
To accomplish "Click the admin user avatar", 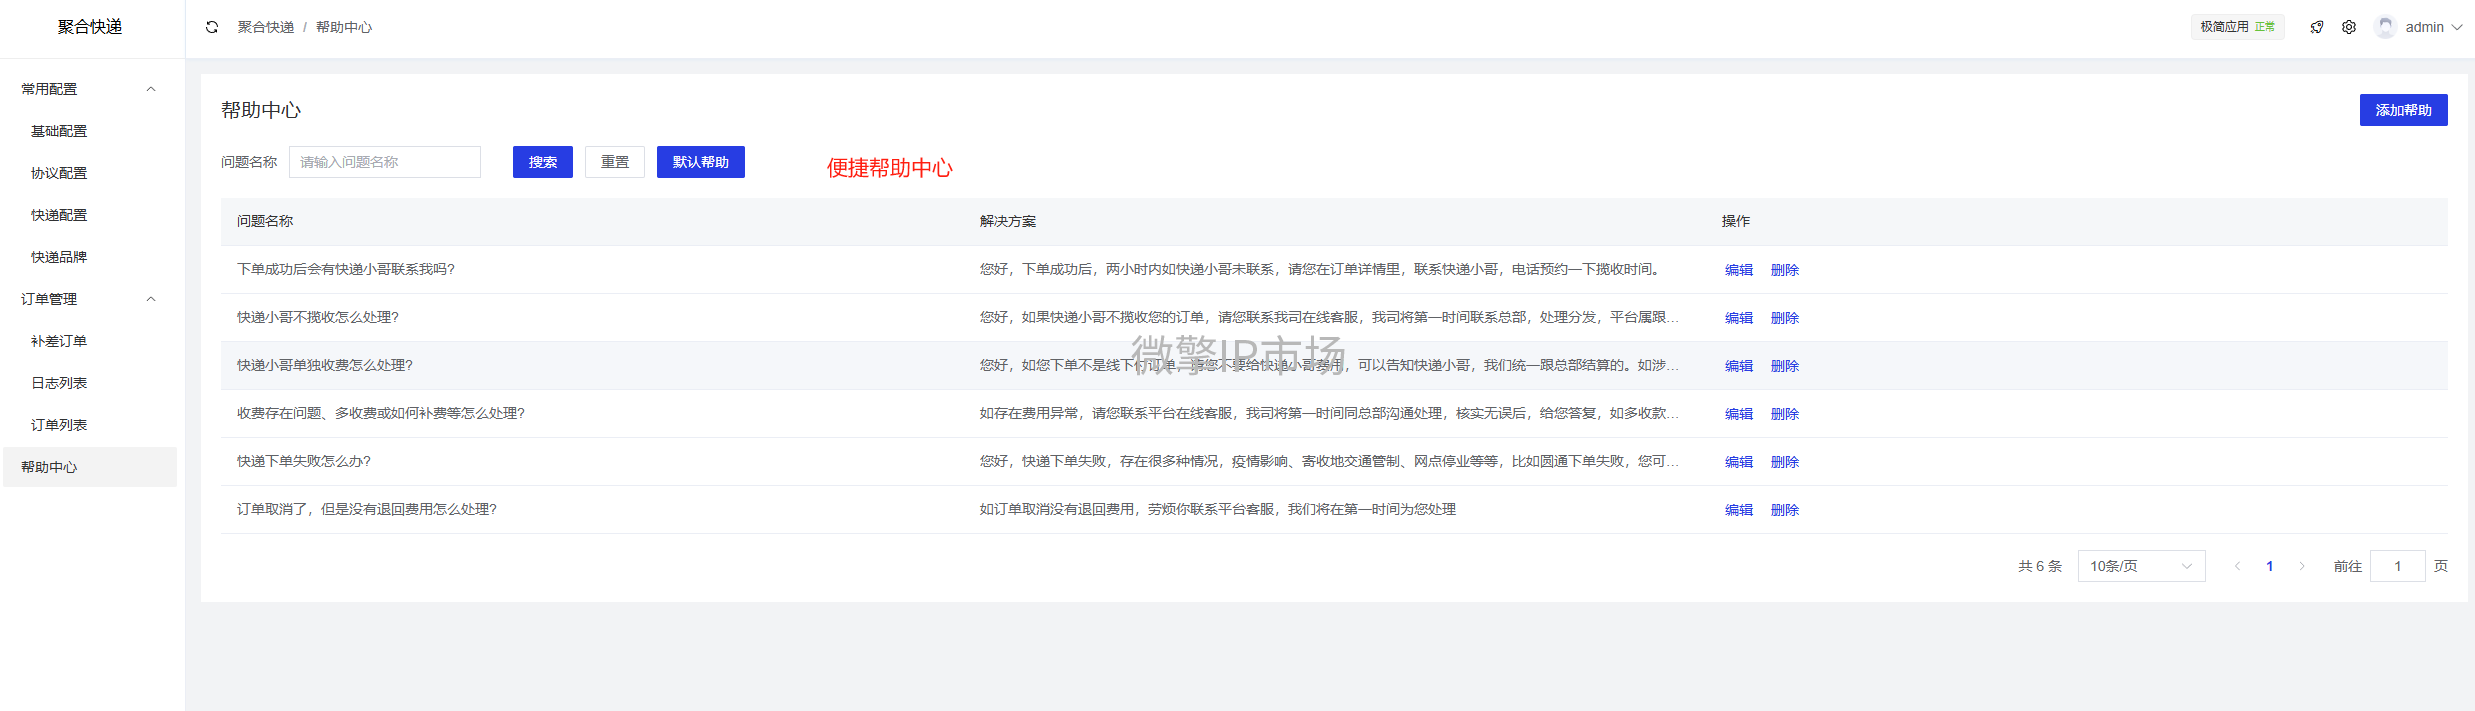I will tap(2386, 27).
